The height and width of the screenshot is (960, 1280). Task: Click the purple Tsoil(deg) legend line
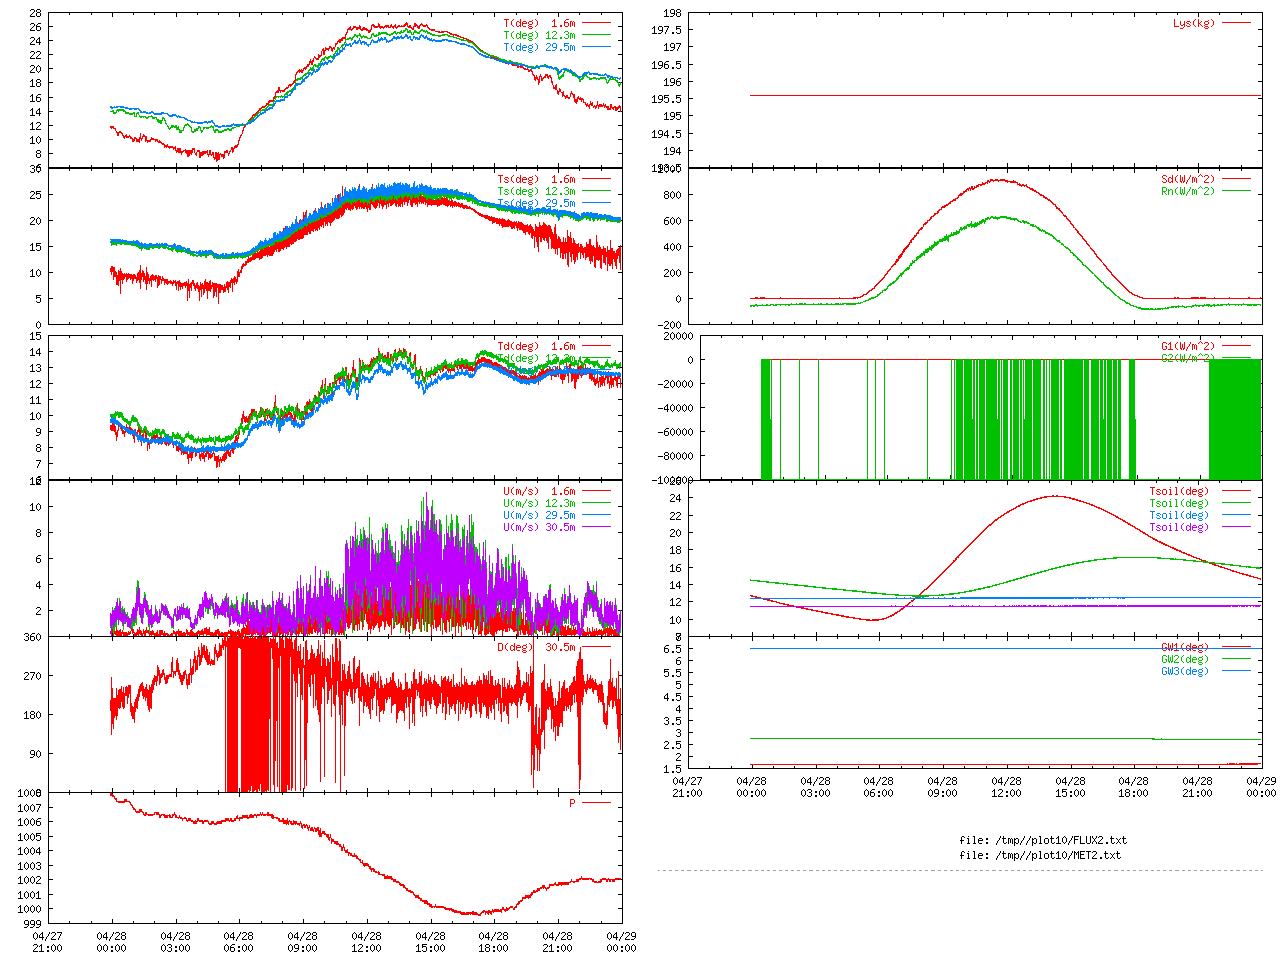click(1236, 527)
